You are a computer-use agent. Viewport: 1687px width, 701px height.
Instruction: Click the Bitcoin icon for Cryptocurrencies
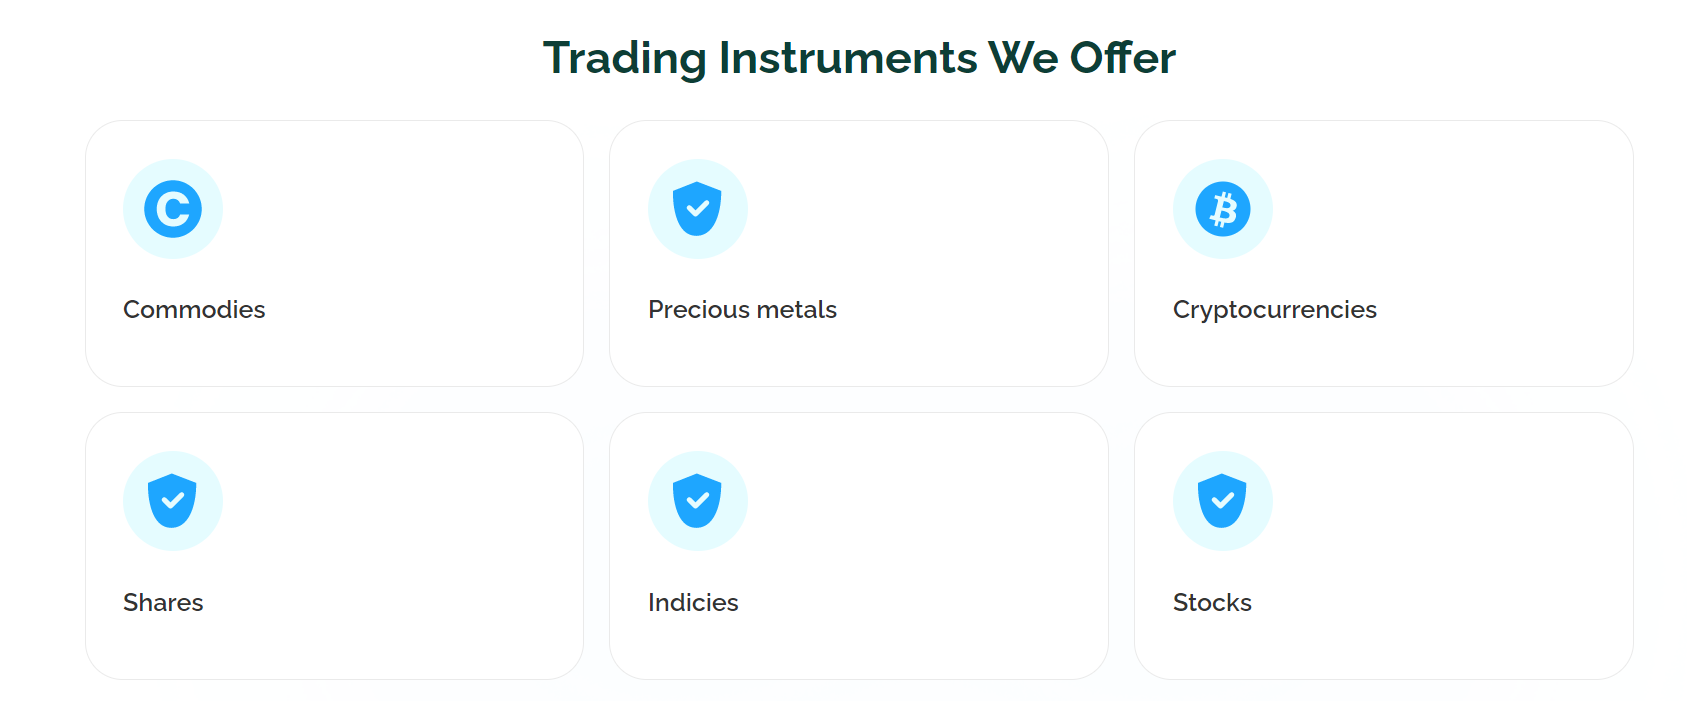point(1223,209)
